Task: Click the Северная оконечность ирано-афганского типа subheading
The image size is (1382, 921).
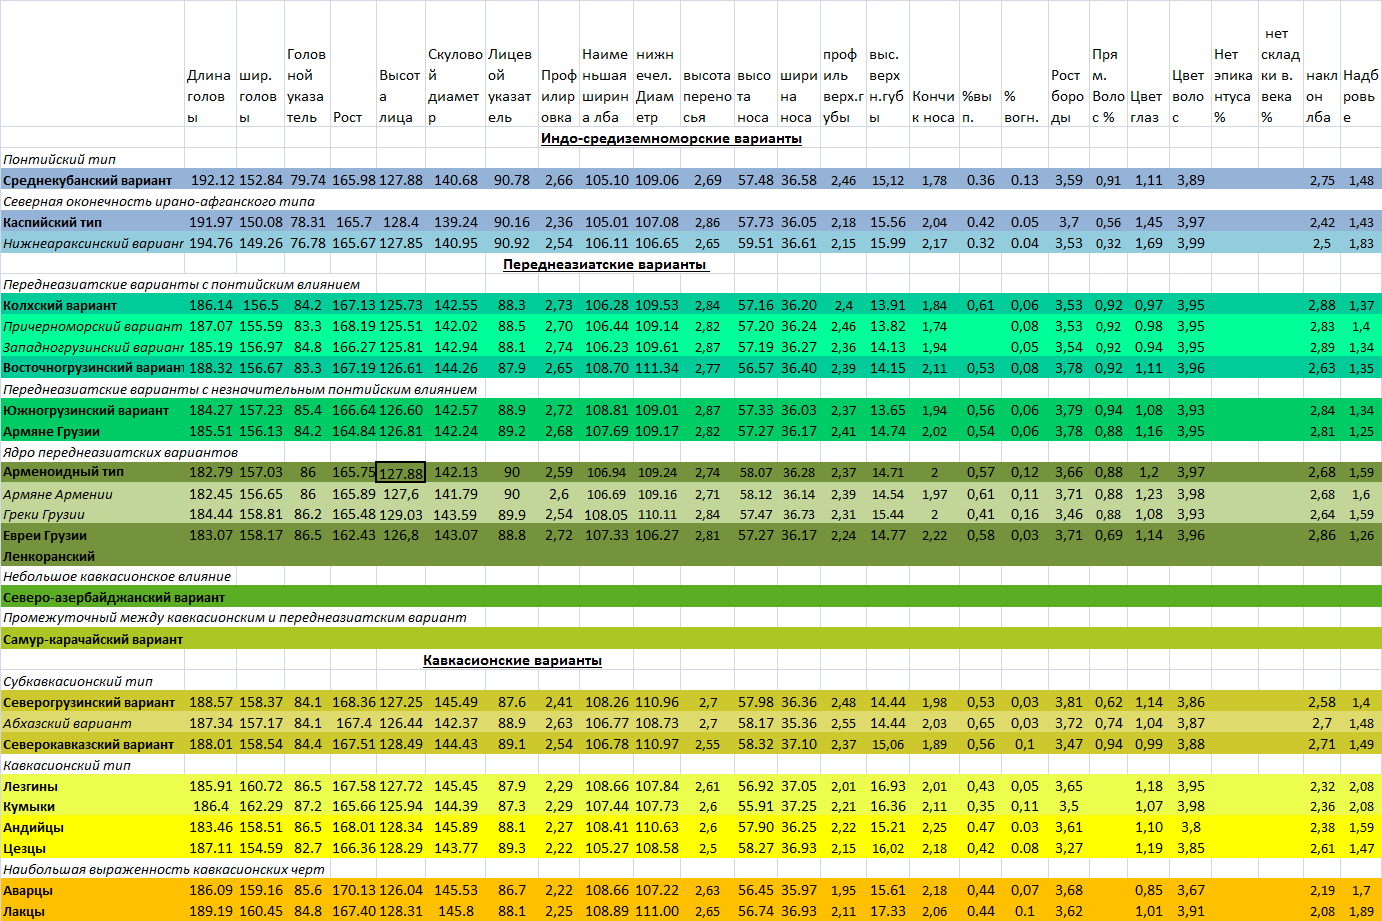Action: [159, 201]
